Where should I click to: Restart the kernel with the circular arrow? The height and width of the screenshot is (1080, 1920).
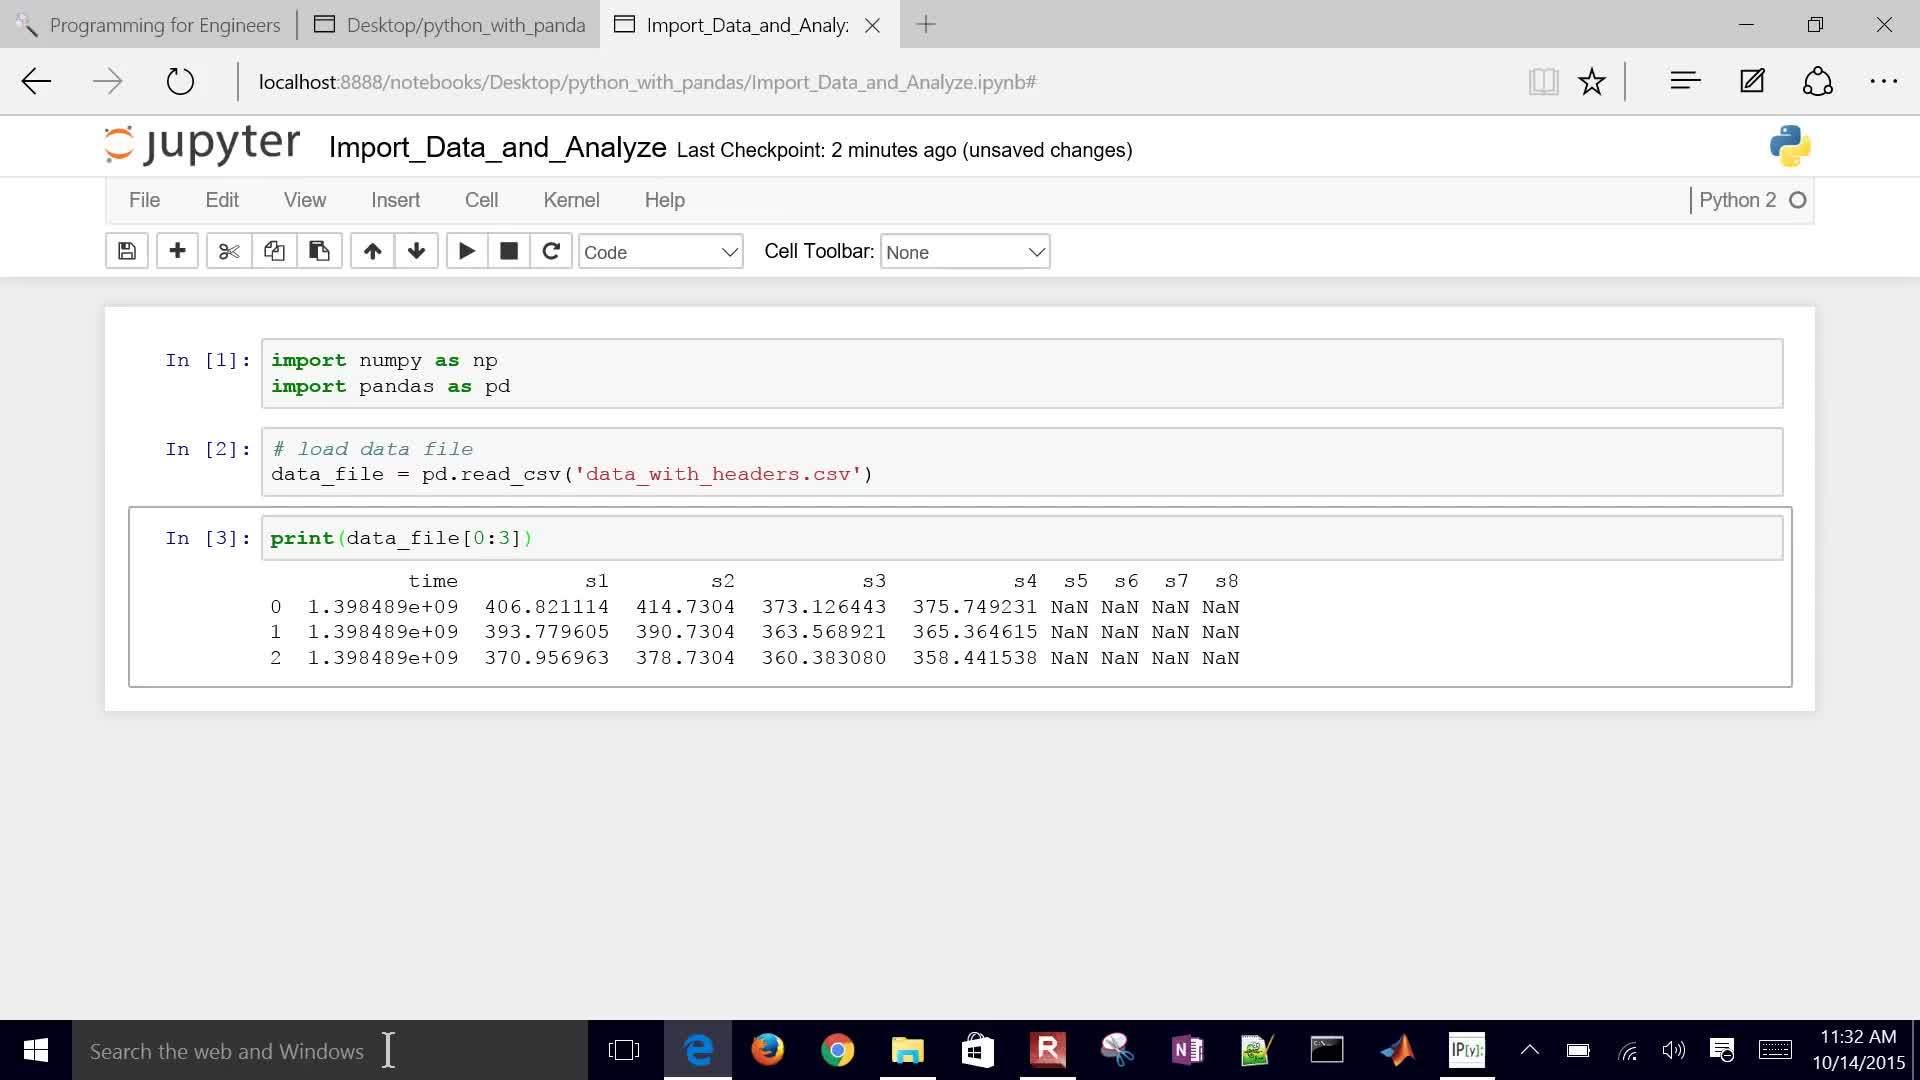point(551,251)
